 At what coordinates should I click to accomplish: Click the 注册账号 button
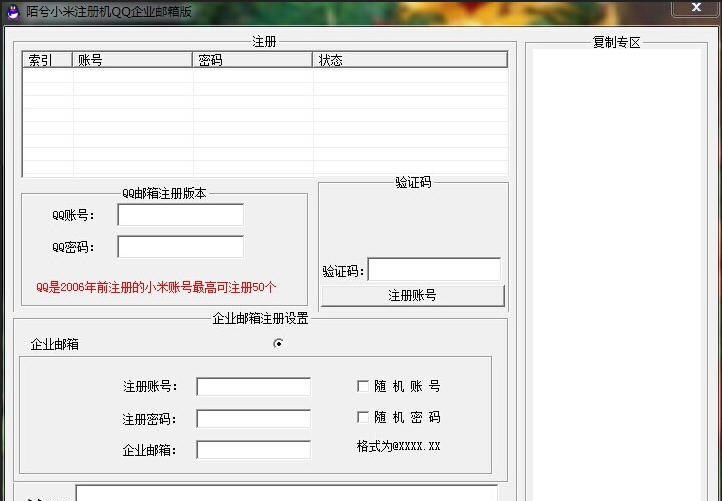(413, 296)
